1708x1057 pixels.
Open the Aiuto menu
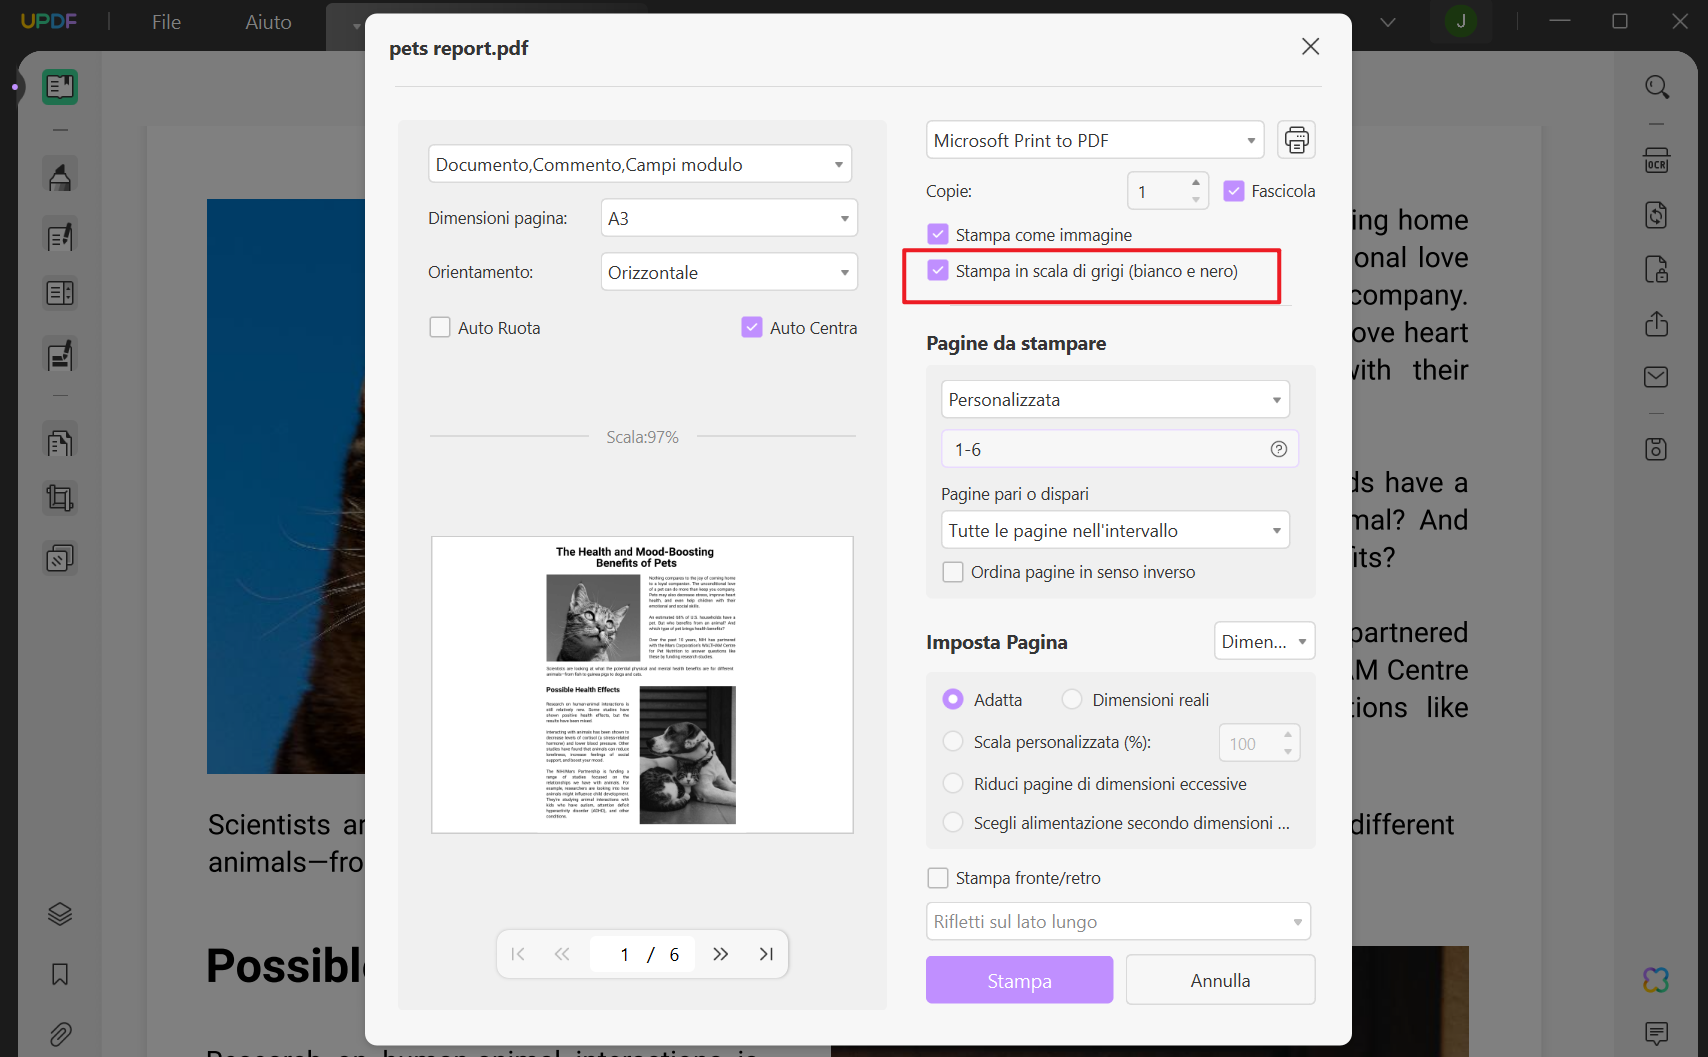[268, 22]
